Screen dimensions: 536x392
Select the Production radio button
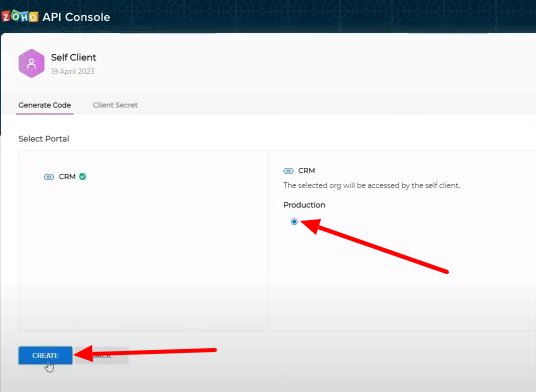tap(294, 222)
